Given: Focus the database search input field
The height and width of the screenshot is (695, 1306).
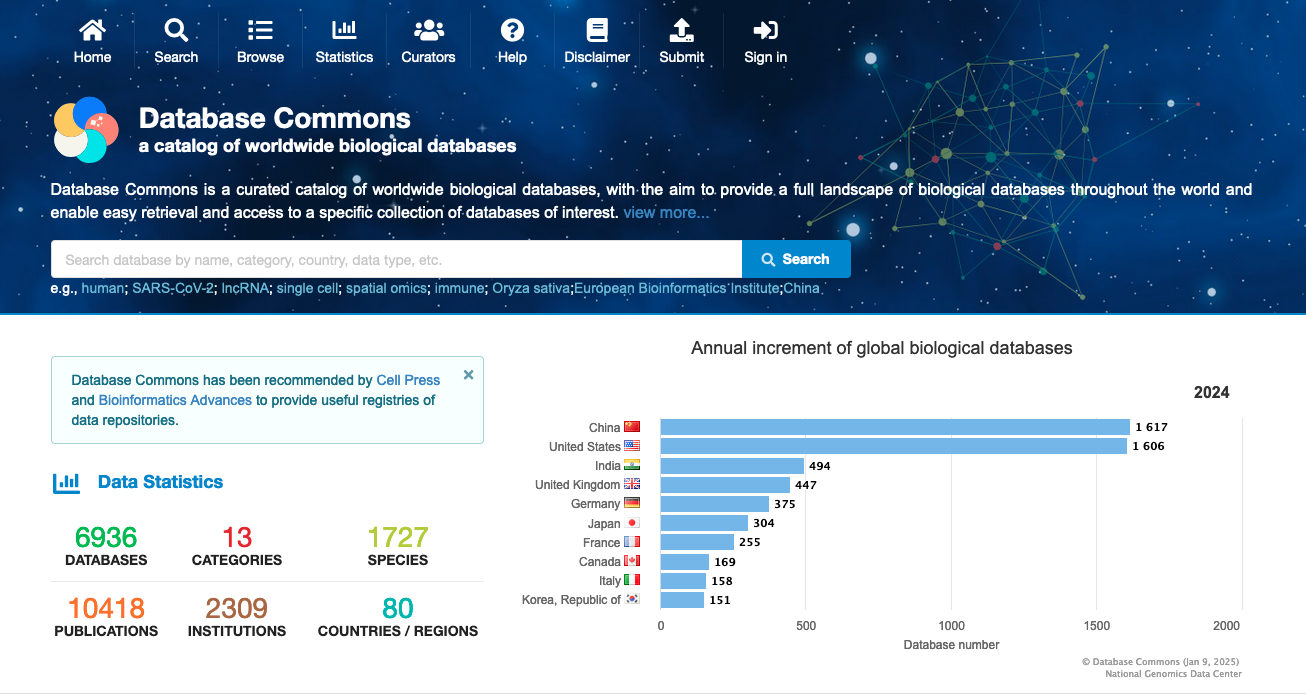Looking at the screenshot, I should click(x=396, y=260).
